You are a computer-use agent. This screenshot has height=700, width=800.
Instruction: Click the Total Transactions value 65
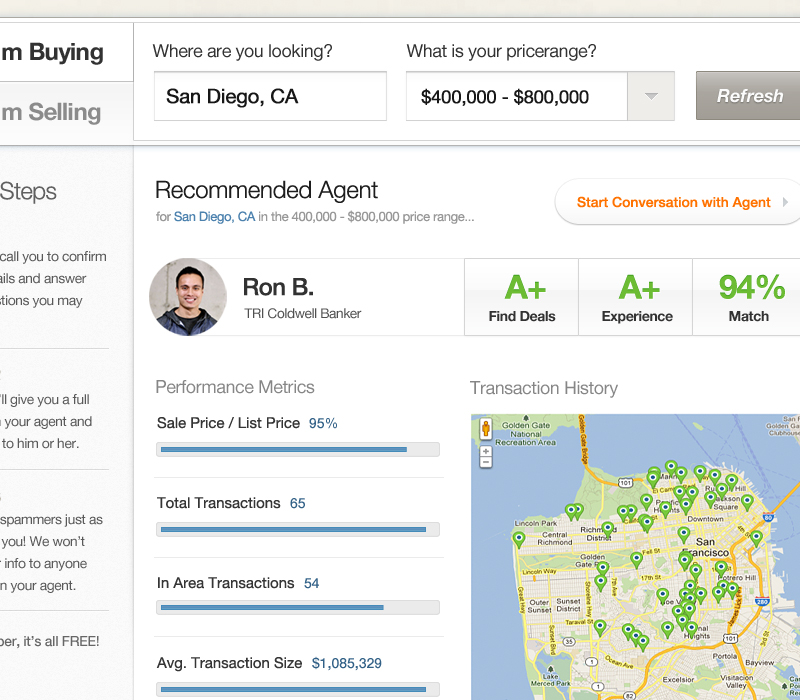297,504
